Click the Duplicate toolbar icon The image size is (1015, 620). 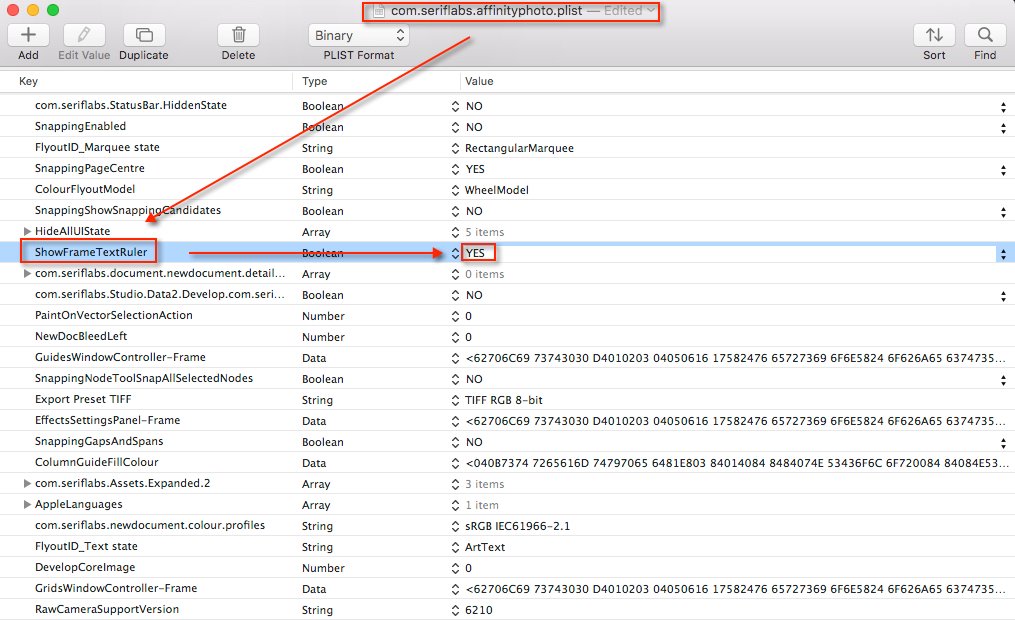(x=143, y=35)
